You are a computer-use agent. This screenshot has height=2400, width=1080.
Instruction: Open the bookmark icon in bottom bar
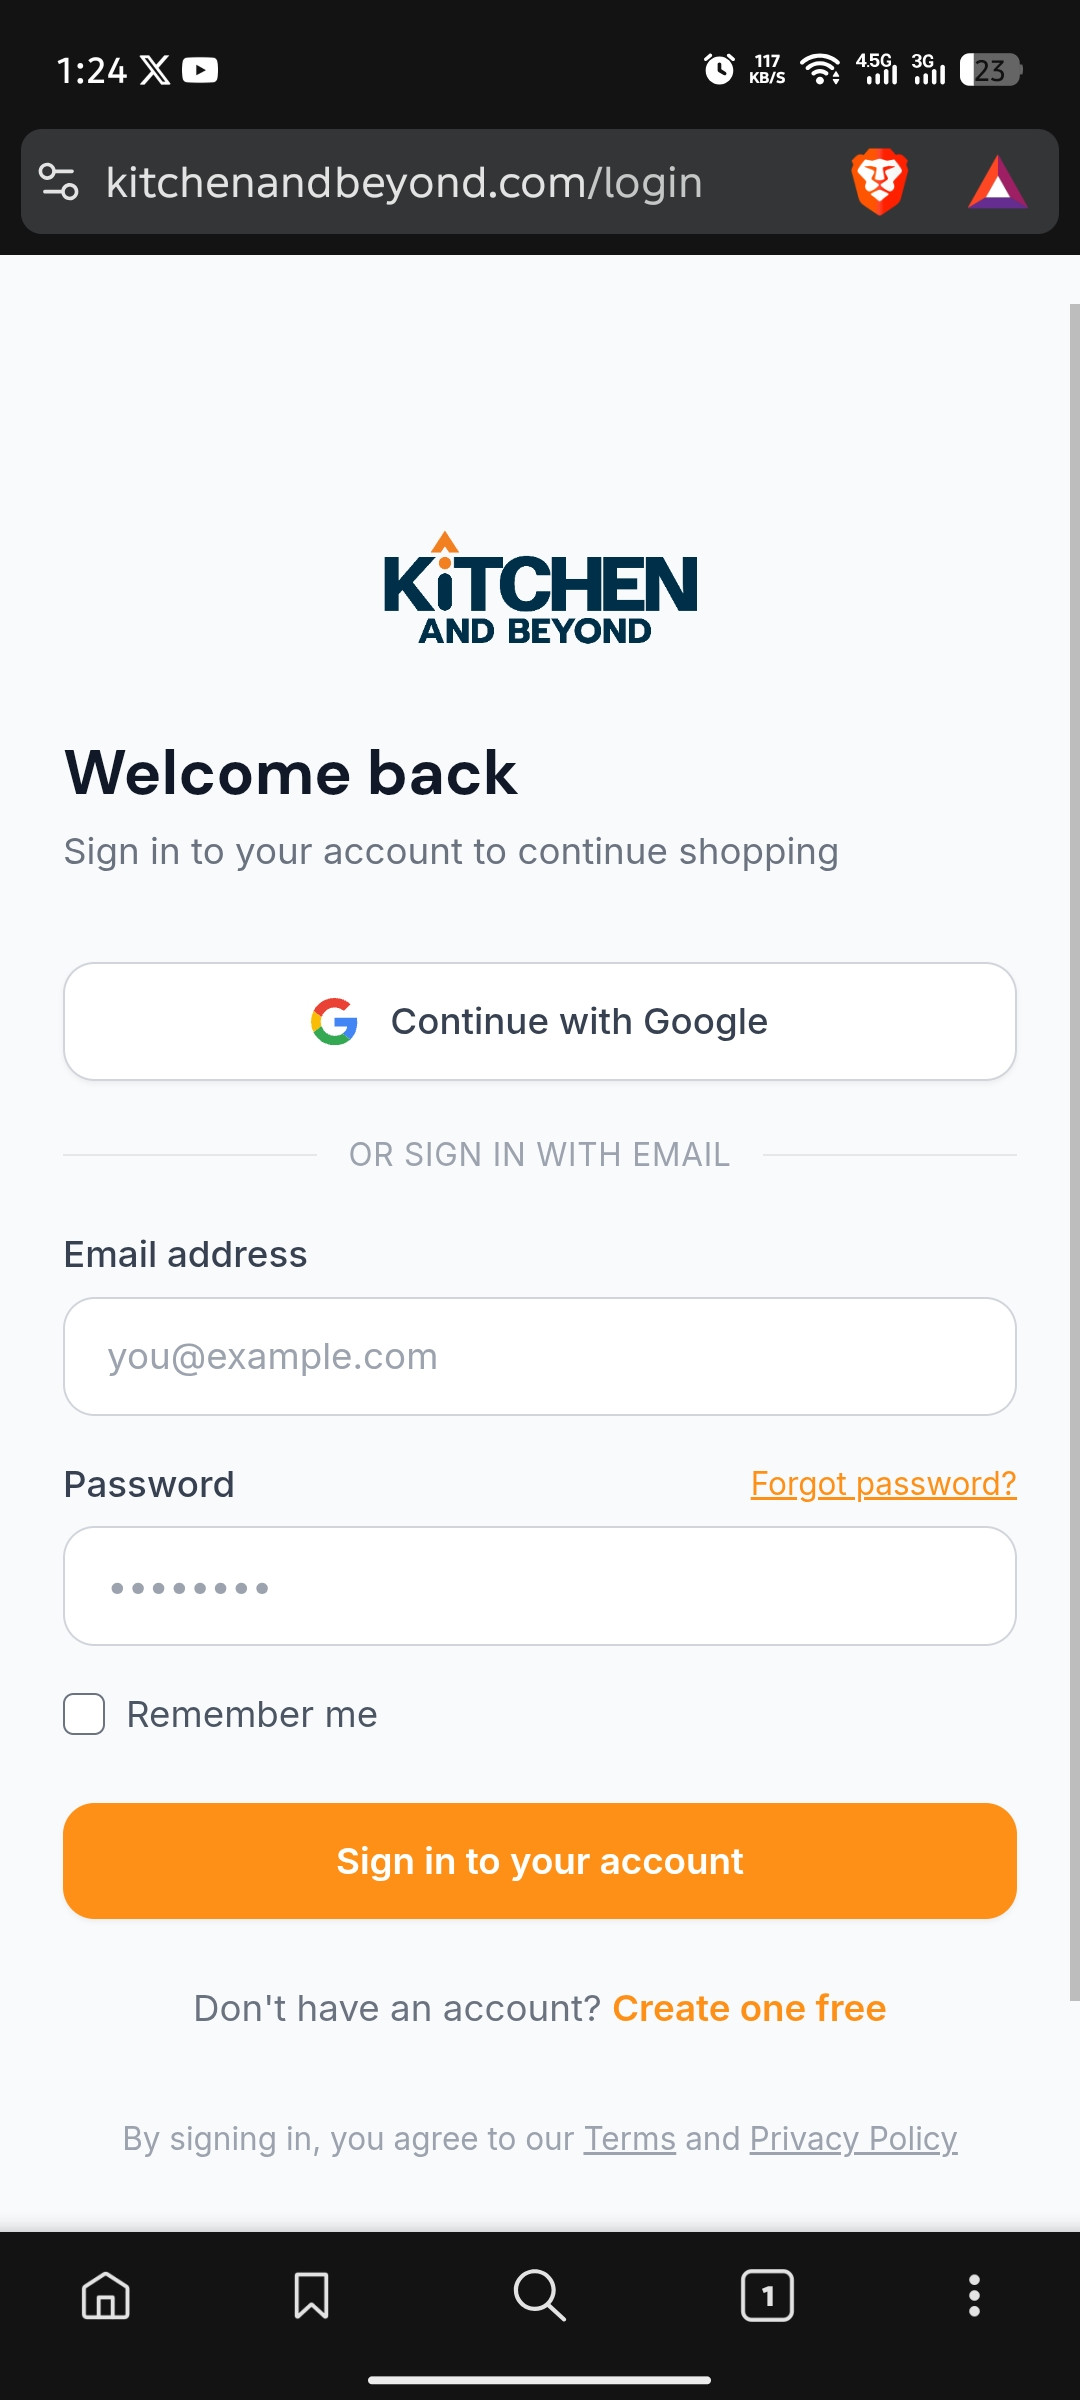click(311, 2295)
